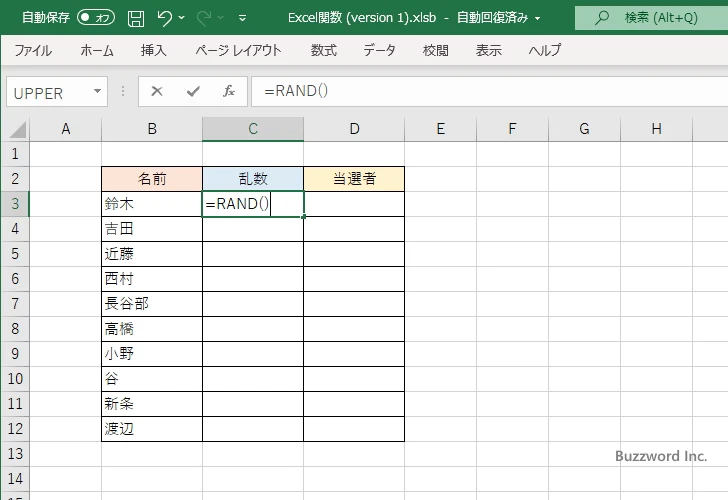Click the cell containing 近藤
The image size is (728, 500).
pyautogui.click(x=152, y=254)
